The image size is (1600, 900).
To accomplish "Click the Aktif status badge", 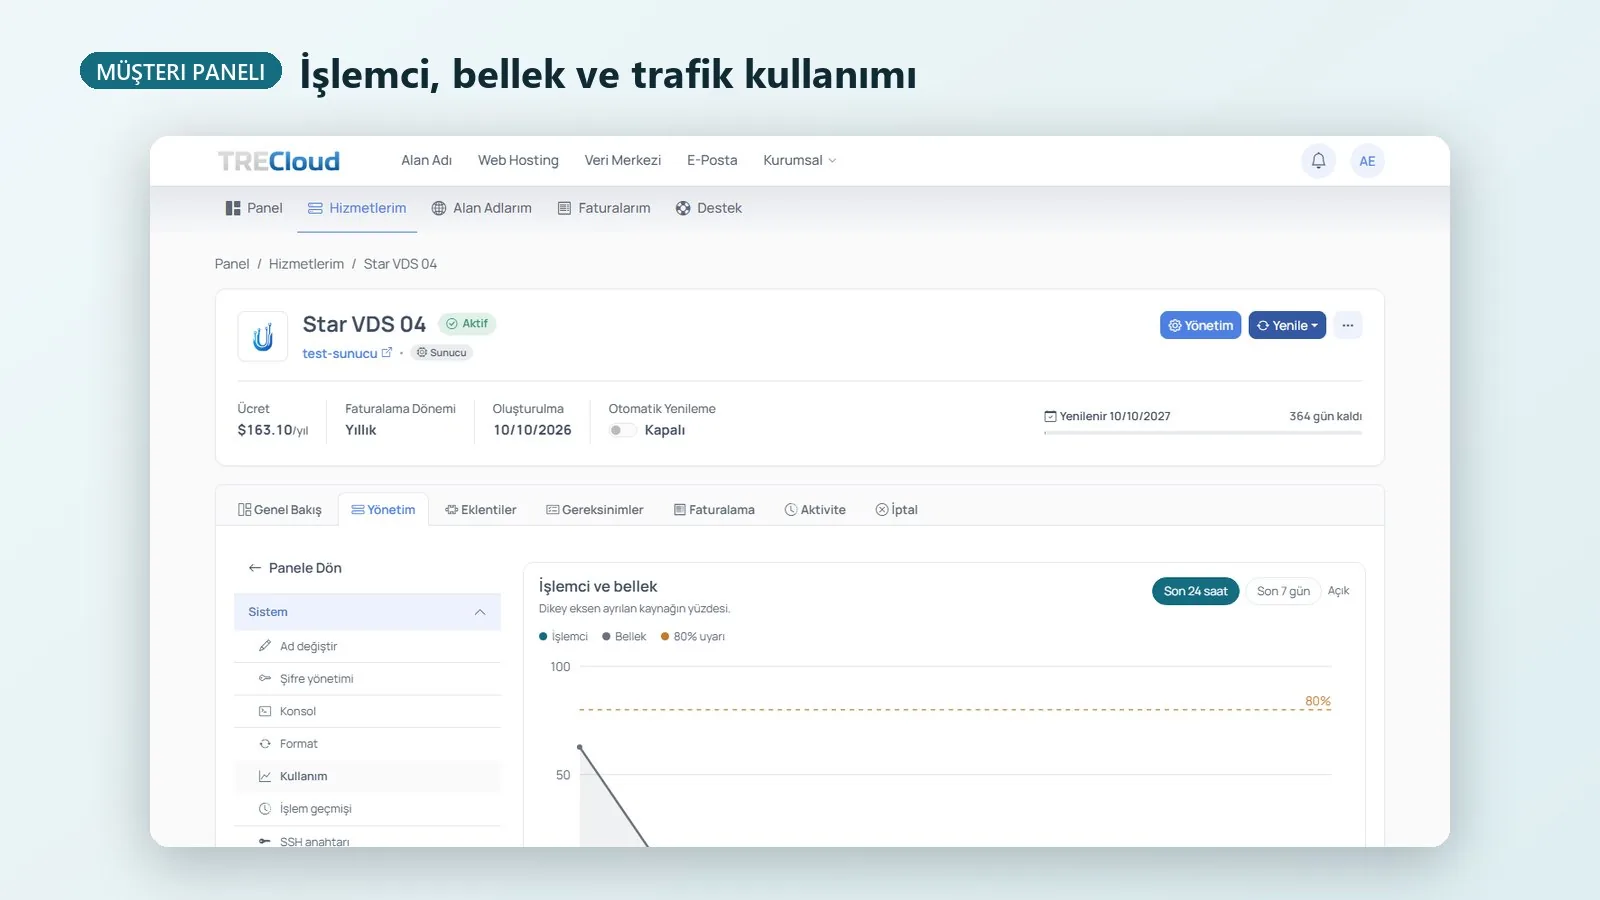I will [x=467, y=324].
